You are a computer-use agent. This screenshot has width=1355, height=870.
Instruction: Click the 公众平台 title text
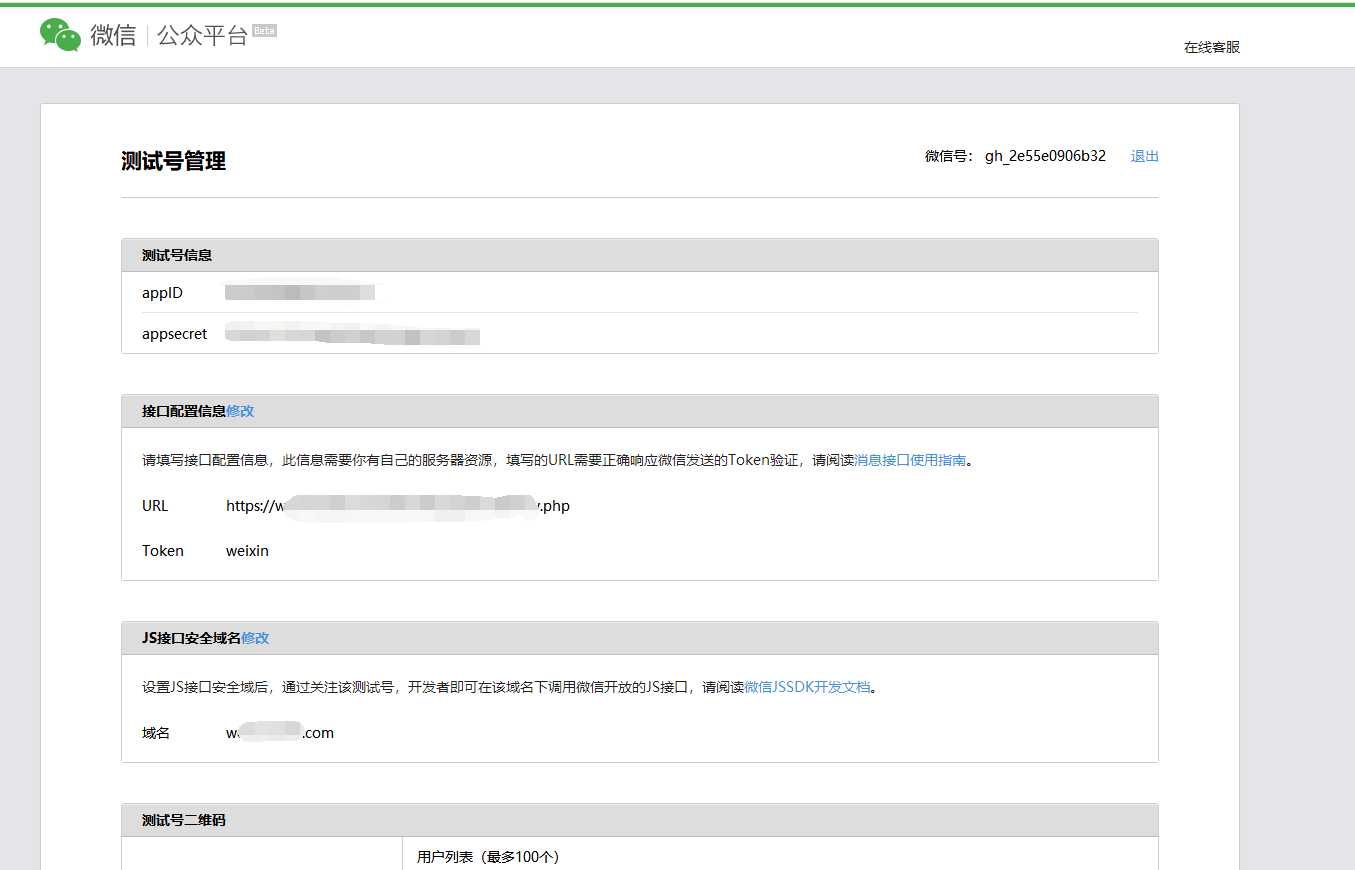202,36
